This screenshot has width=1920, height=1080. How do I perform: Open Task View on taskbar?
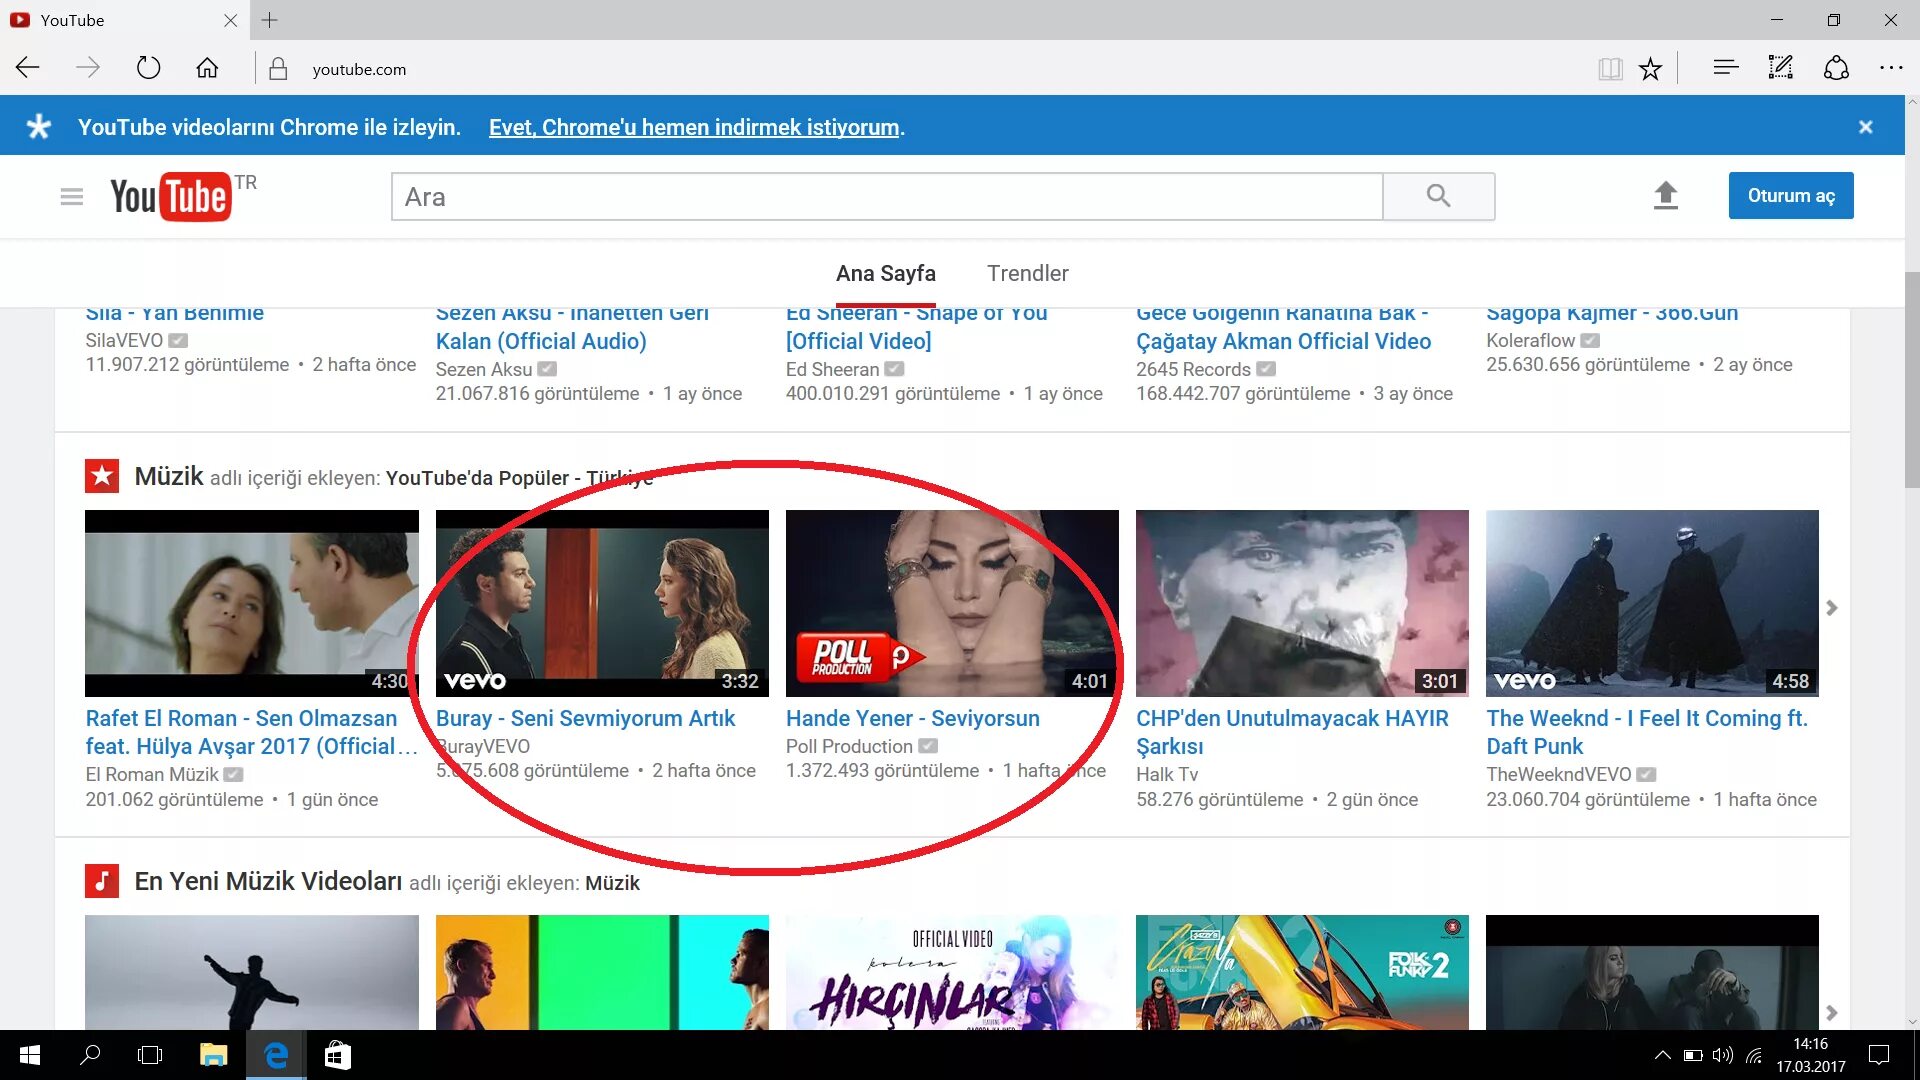150,1055
